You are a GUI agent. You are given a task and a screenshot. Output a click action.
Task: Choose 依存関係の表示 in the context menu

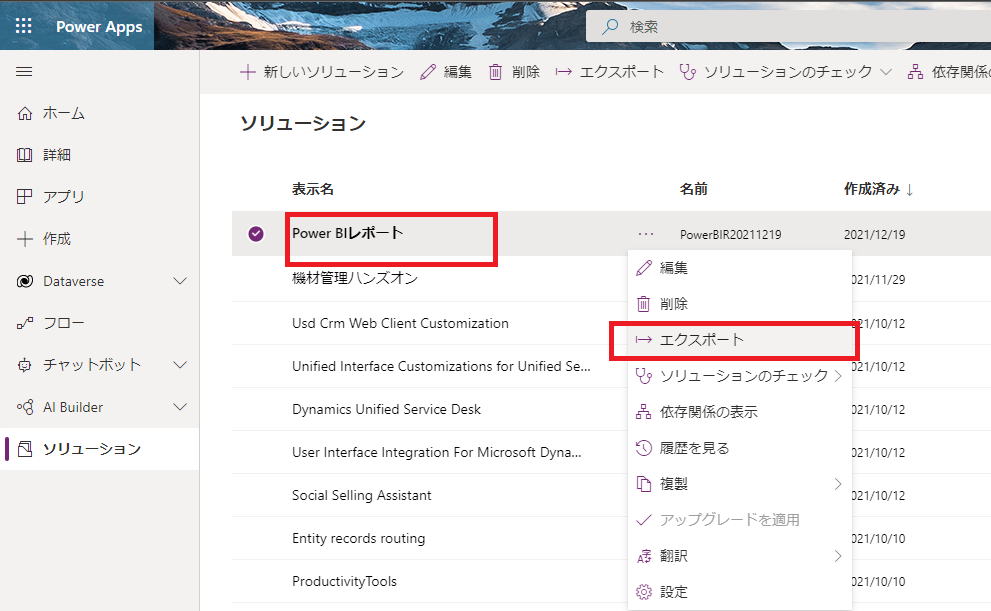(x=740, y=412)
